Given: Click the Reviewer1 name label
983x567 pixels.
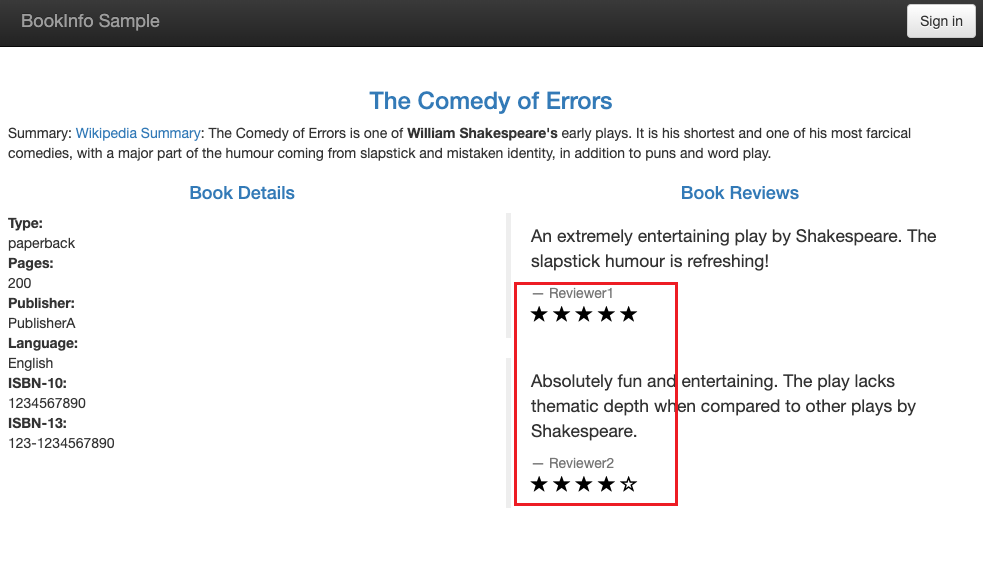Looking at the screenshot, I should [x=581, y=294].
